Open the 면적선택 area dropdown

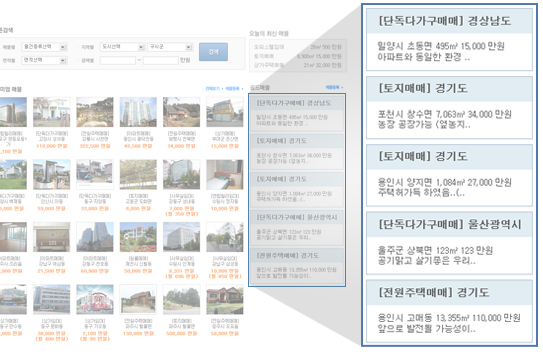(44, 60)
